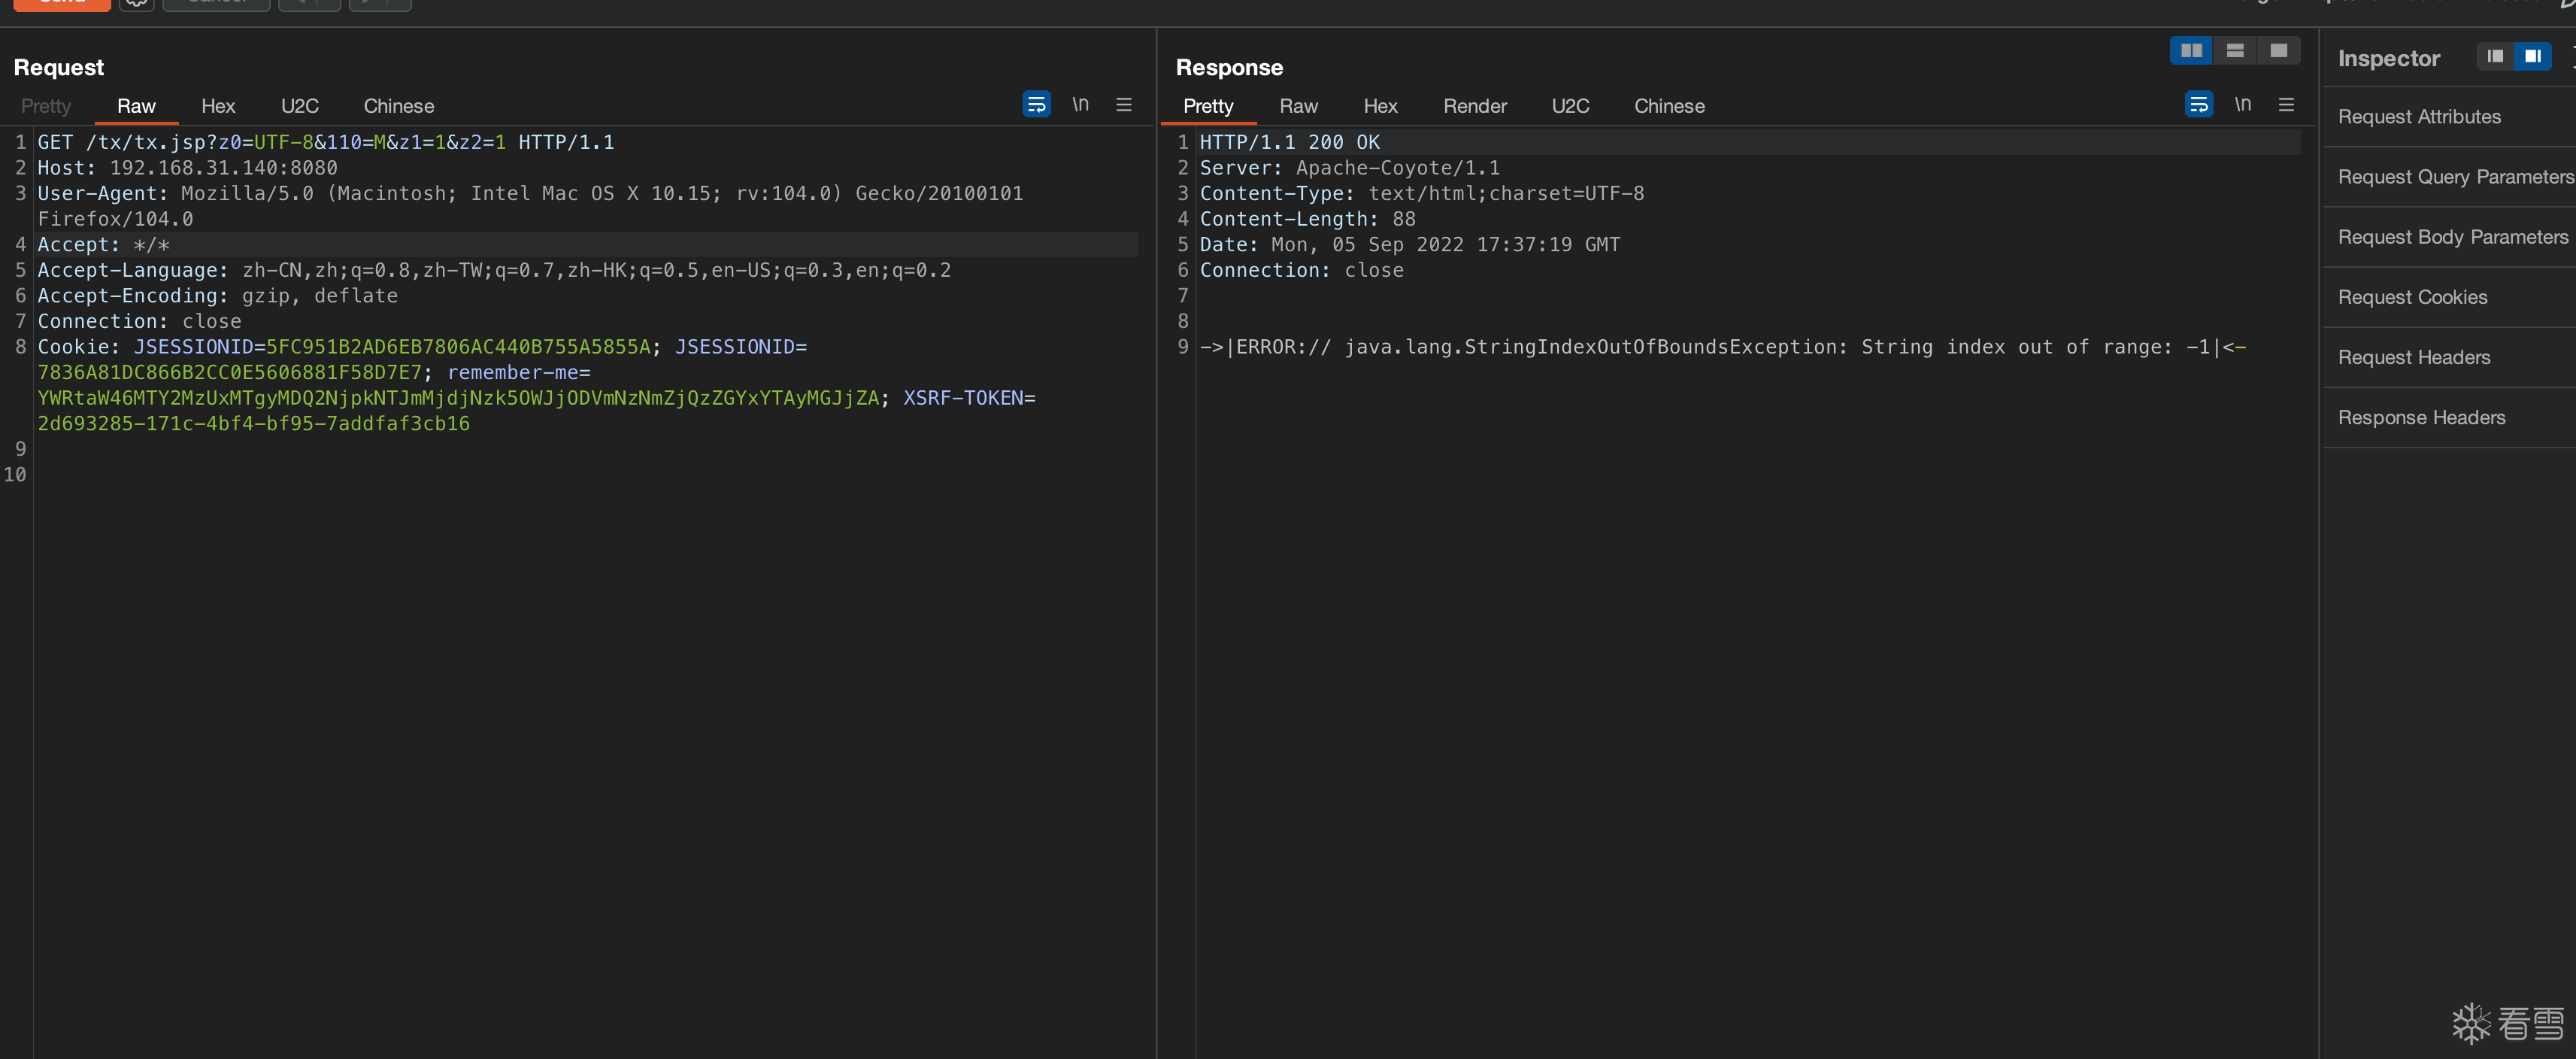2576x1059 pixels.
Task: Show non-printable chars in Response editor
Action: coord(2242,104)
